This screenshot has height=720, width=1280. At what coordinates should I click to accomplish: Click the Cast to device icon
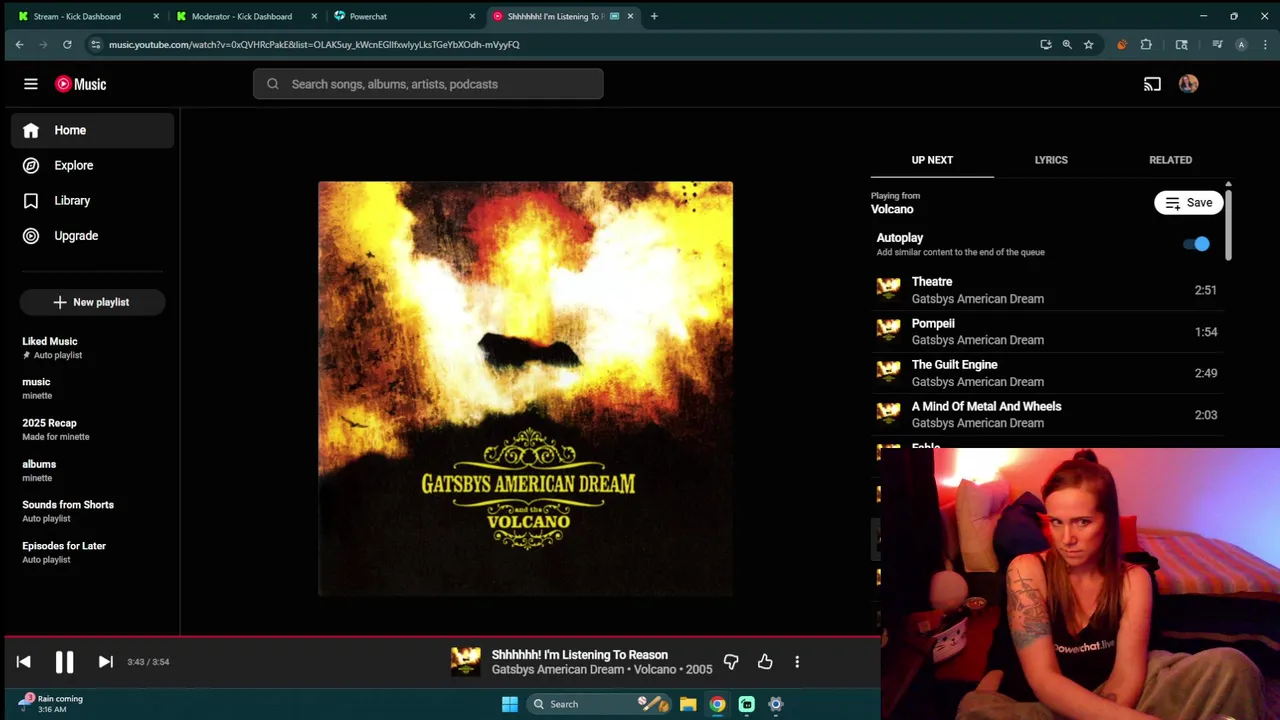[x=1152, y=84]
